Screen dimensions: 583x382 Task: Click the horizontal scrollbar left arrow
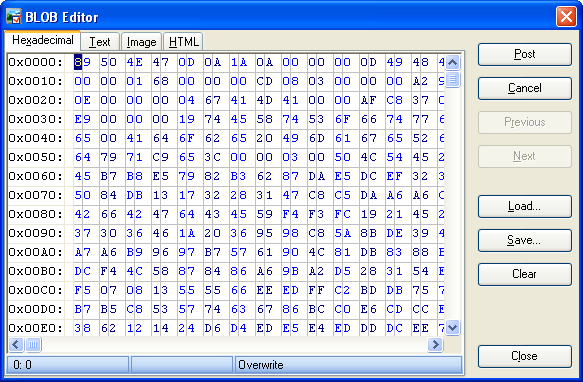(16, 344)
